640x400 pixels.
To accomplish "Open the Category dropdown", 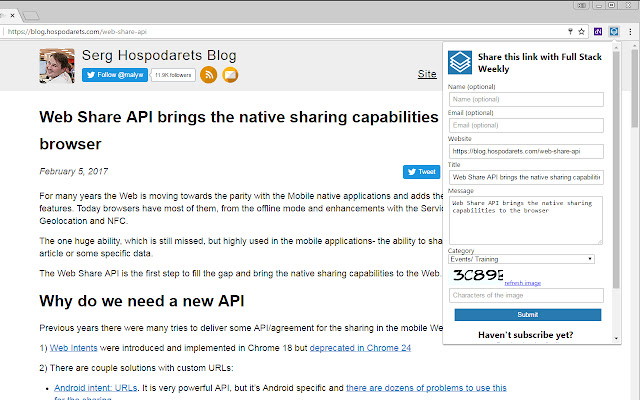I will point(522,258).
